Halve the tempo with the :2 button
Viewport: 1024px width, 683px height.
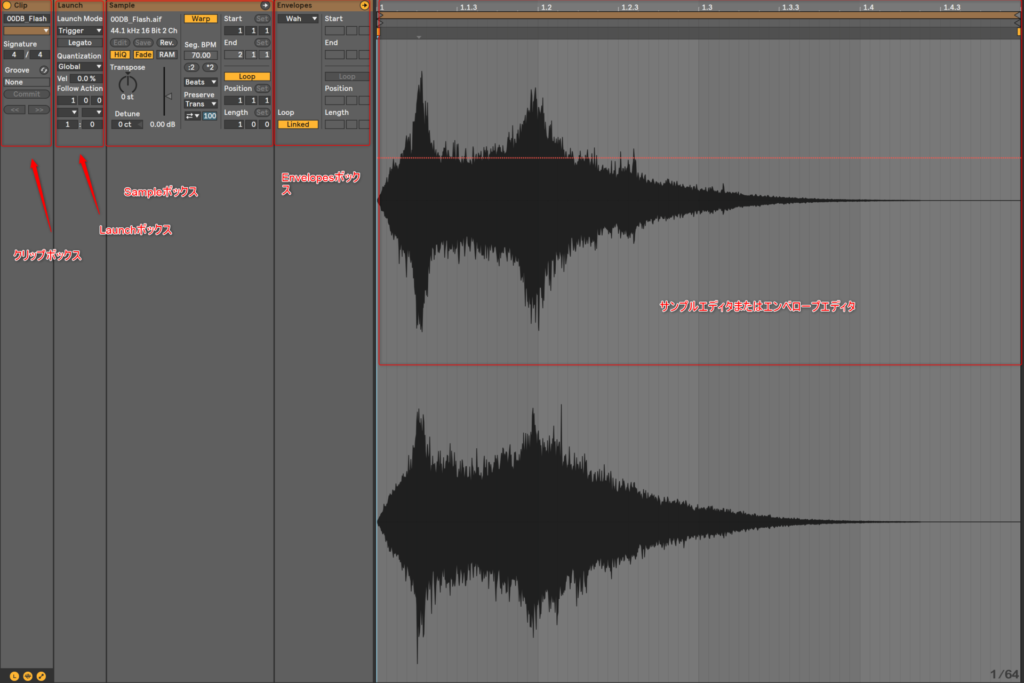tap(192, 67)
